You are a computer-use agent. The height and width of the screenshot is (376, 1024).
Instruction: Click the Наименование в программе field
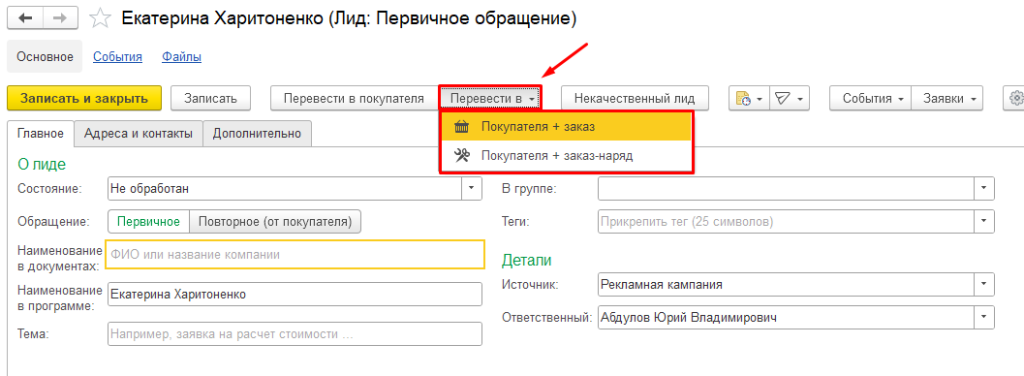pos(295,294)
